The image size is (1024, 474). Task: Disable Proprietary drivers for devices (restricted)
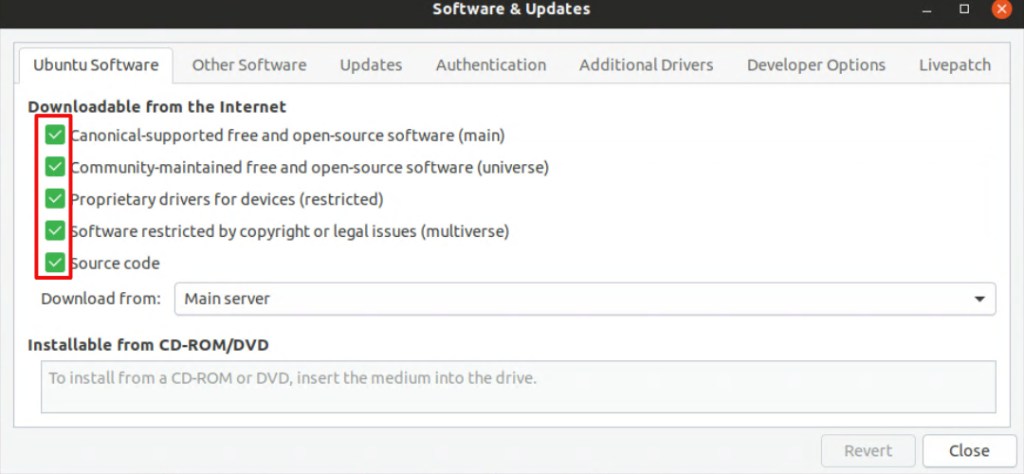tap(55, 199)
